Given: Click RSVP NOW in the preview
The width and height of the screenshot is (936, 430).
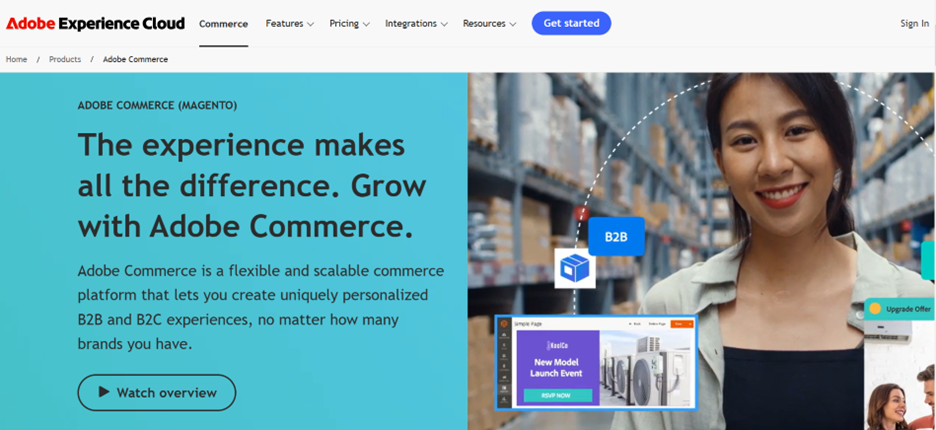Looking at the screenshot, I should 558,395.
